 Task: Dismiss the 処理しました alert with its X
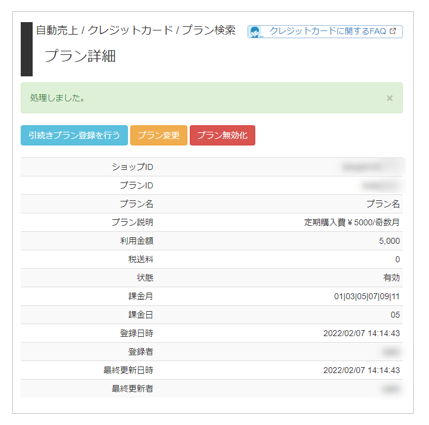coord(389,98)
